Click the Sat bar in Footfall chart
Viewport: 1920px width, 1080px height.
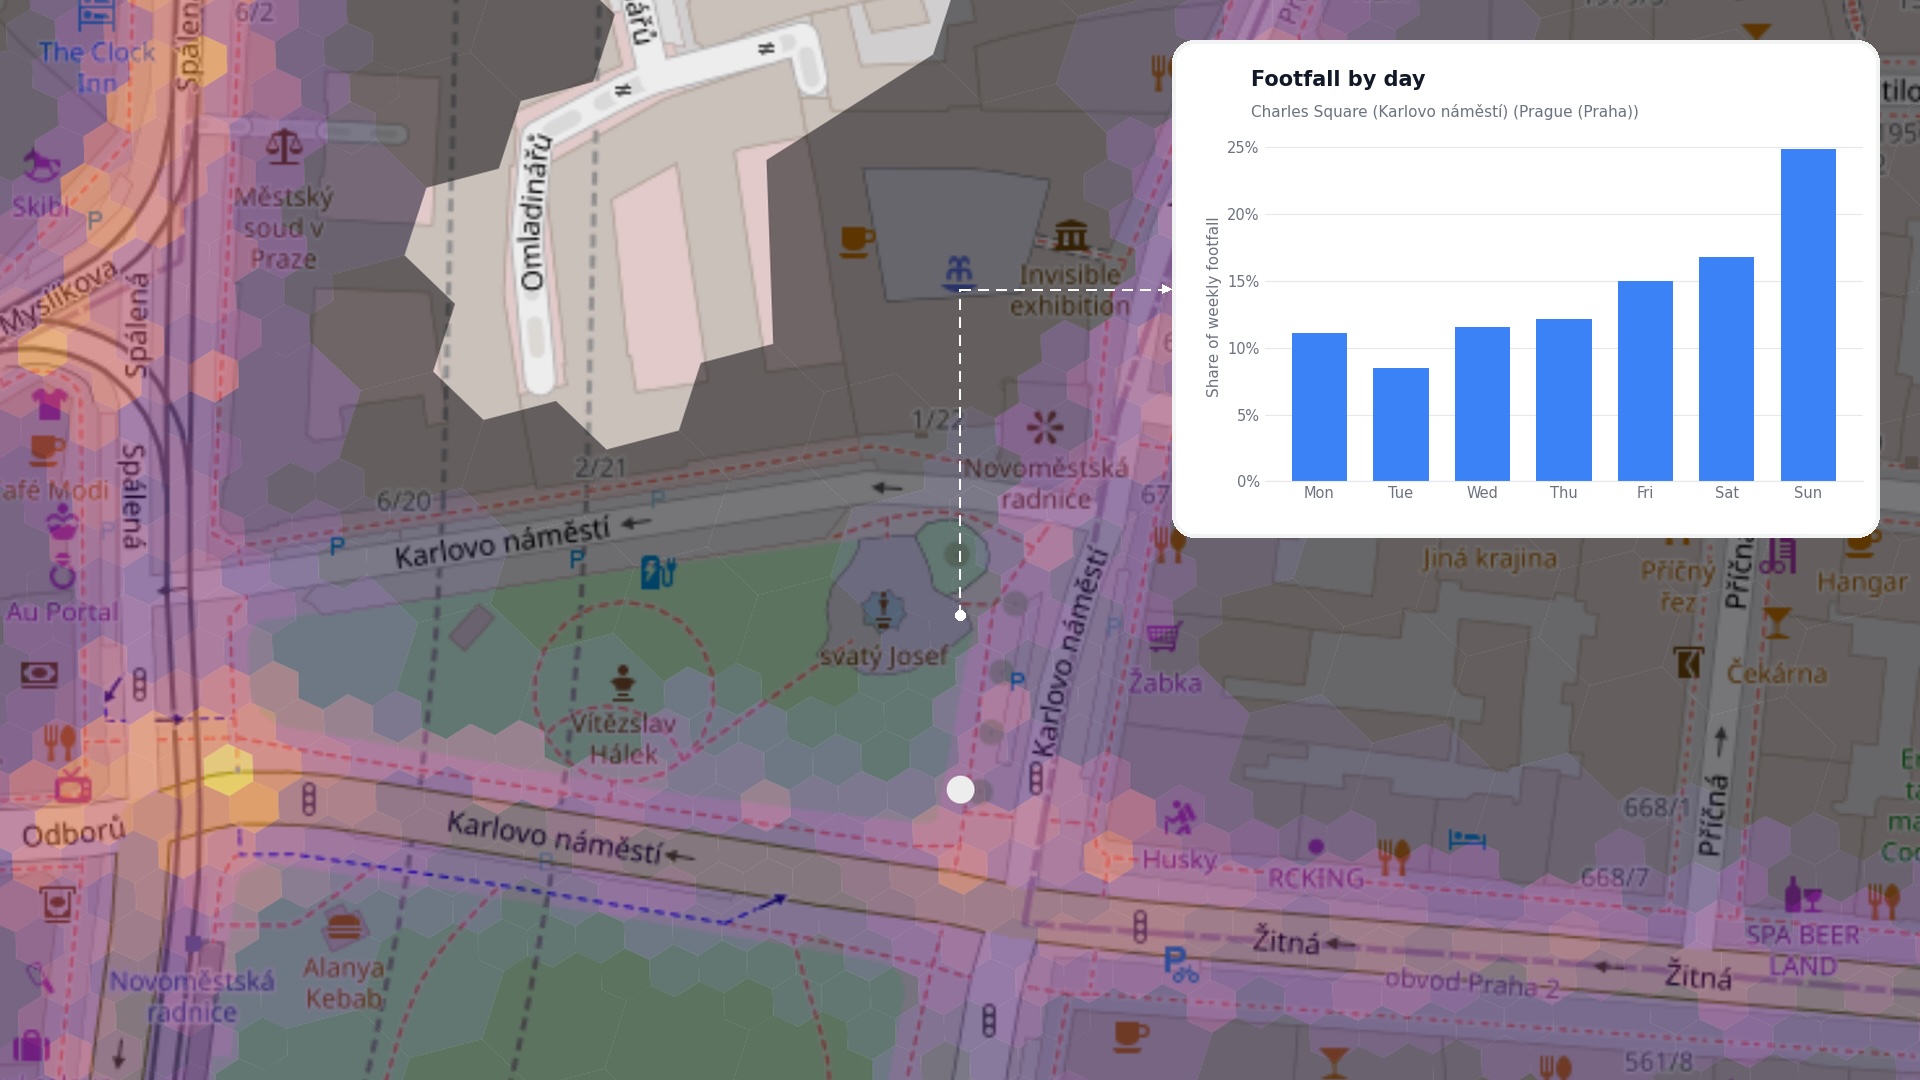[1726, 369]
